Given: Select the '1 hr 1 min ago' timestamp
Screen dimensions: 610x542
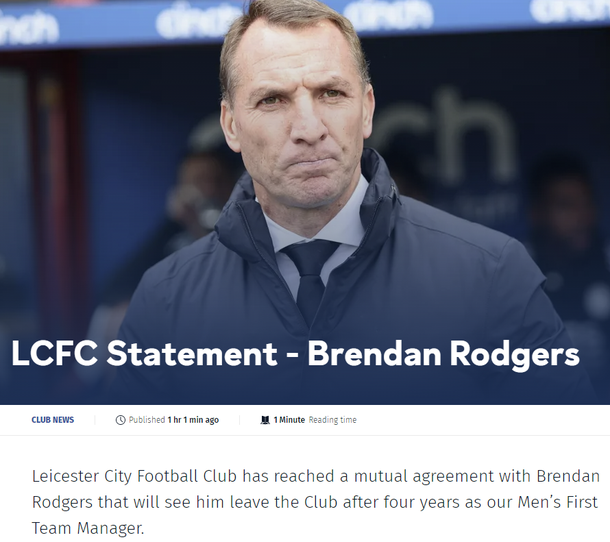Looking at the screenshot, I should pyautogui.click(x=193, y=420).
